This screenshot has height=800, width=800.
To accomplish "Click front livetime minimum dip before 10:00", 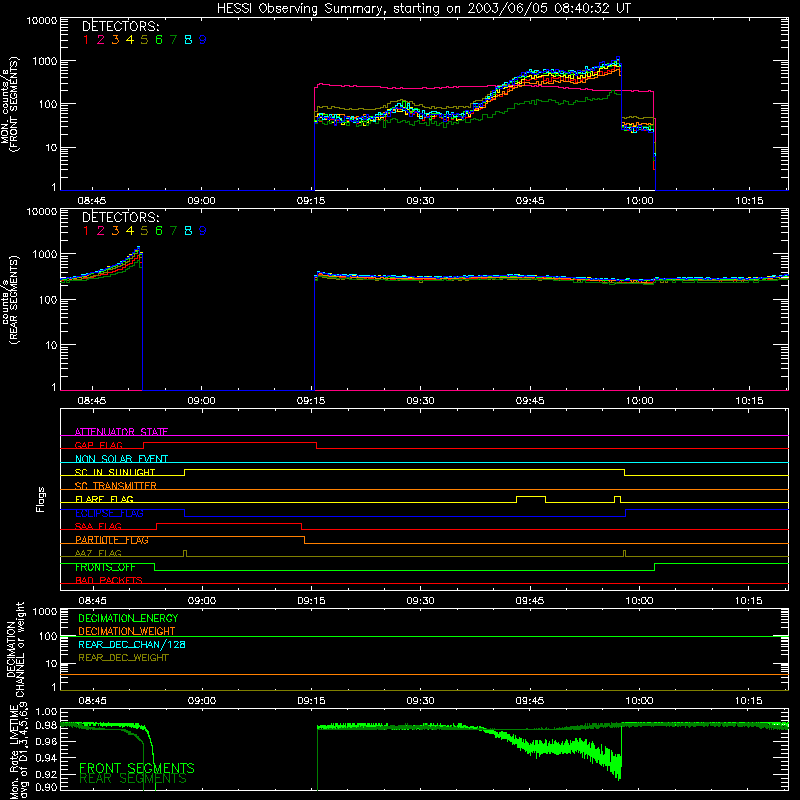I will [x=619, y=778].
